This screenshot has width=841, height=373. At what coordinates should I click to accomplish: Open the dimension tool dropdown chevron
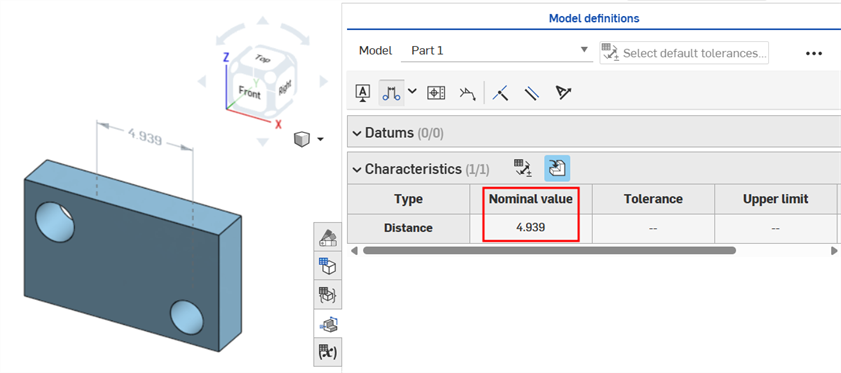pos(412,91)
